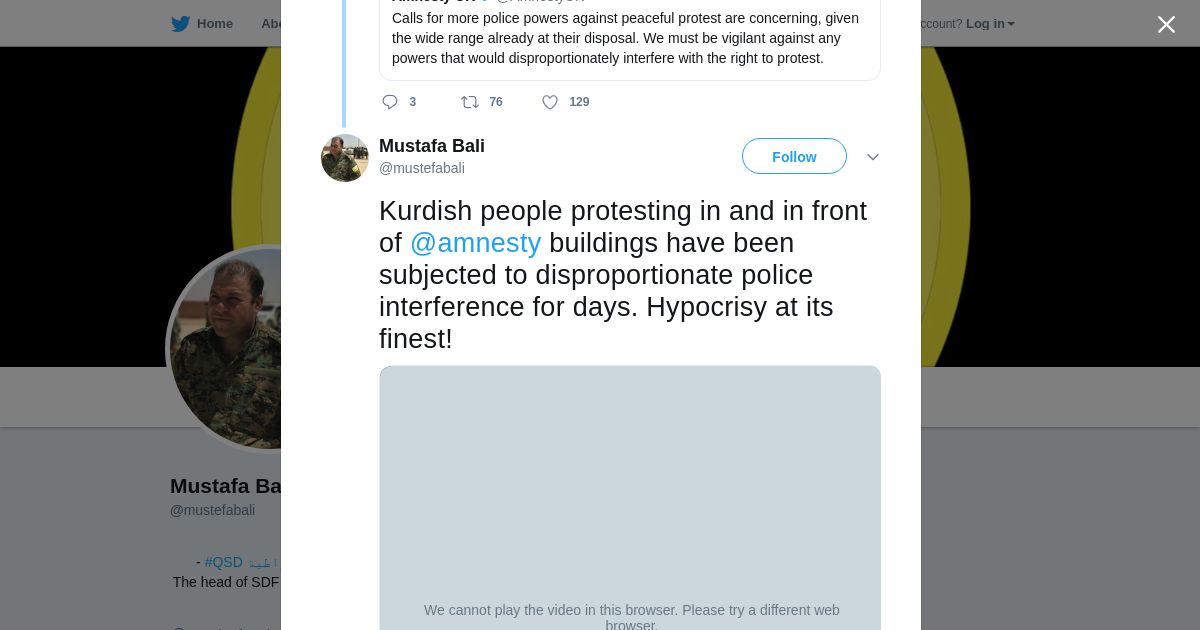Viewport: 1200px width, 630px height.
Task: View the large profile photo behind overlay
Action: pos(225,350)
